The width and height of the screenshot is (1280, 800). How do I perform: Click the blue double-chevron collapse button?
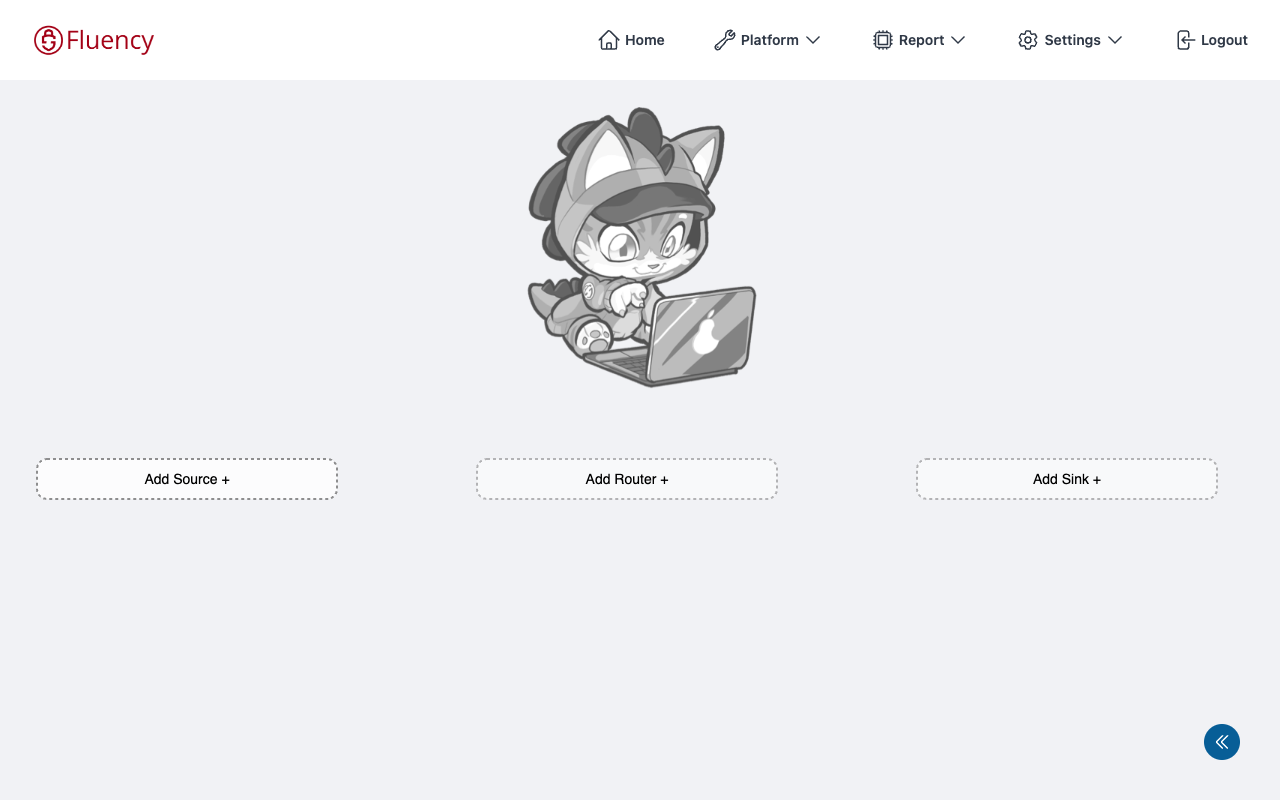pos(1222,742)
